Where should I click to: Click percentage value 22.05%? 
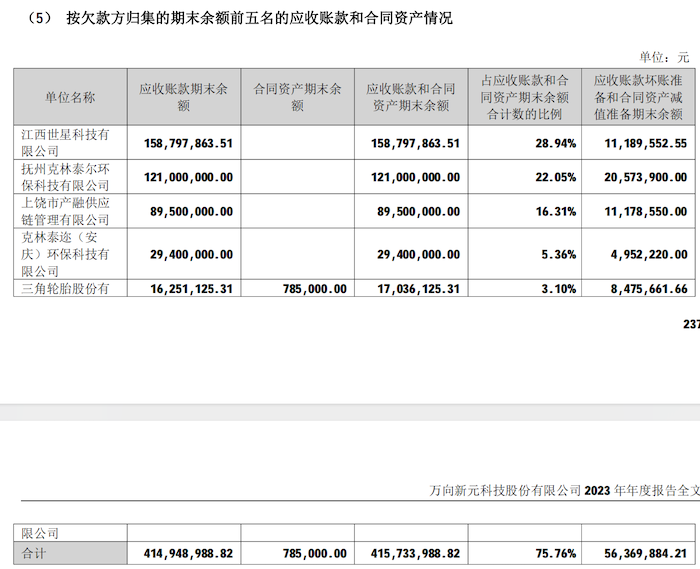point(556,178)
